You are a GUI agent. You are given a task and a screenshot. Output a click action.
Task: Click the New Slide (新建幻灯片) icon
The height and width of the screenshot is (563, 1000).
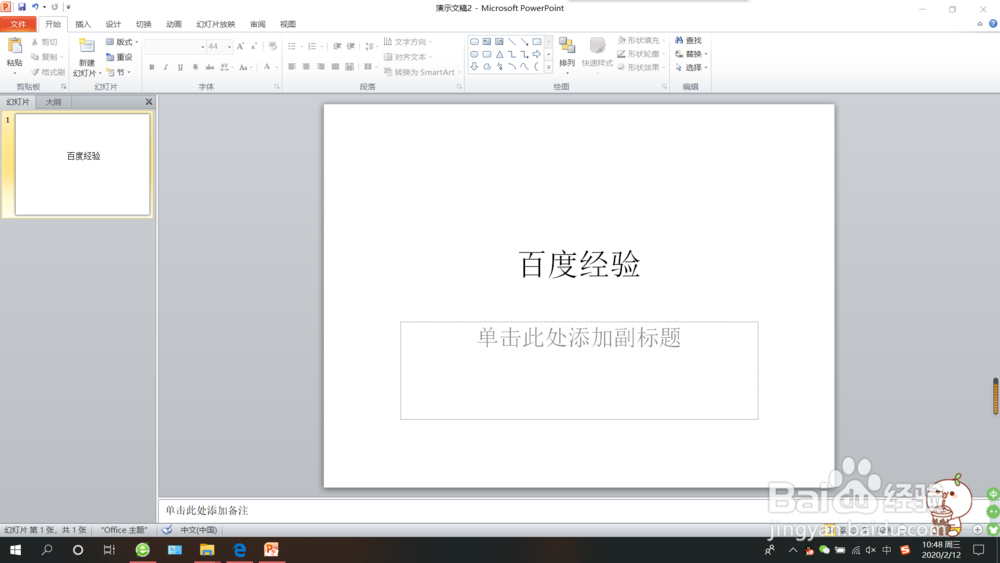pos(86,46)
